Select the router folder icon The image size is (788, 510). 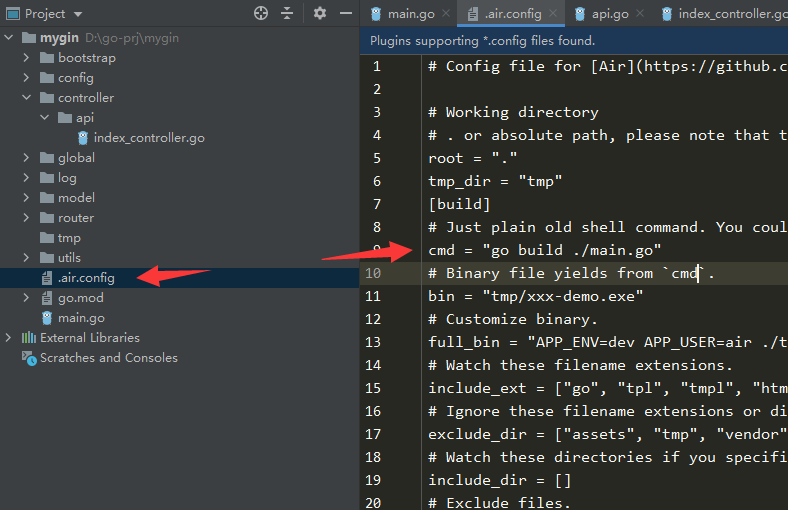click(47, 218)
